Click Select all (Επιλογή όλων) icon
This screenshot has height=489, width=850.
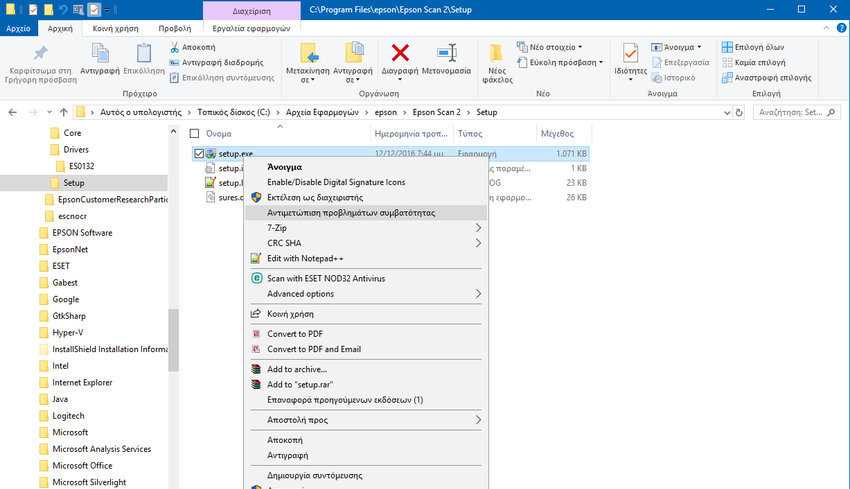[727, 47]
